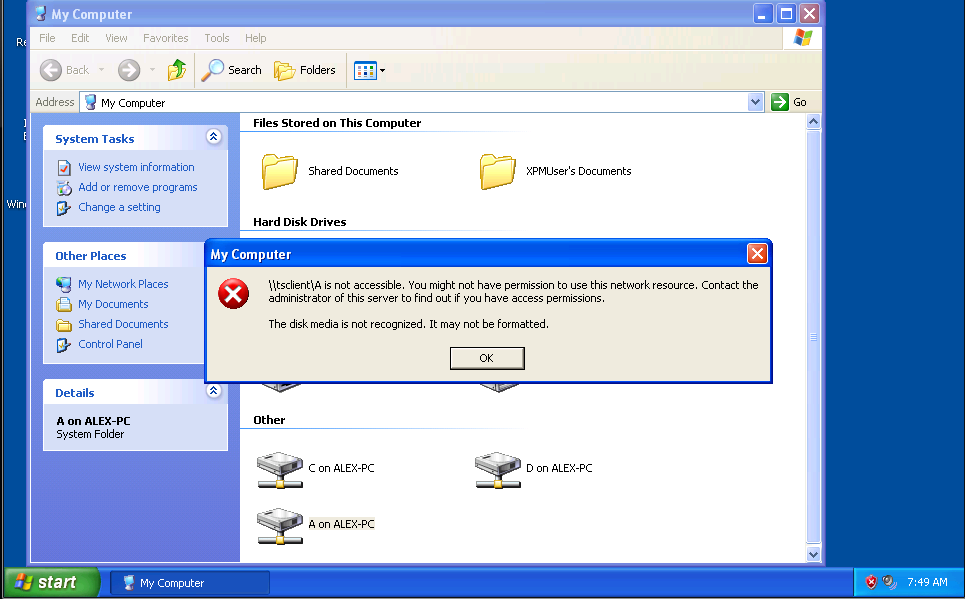The width and height of the screenshot is (965, 599).
Task: Click the Windows flag logo in toolbar
Action: tap(803, 38)
